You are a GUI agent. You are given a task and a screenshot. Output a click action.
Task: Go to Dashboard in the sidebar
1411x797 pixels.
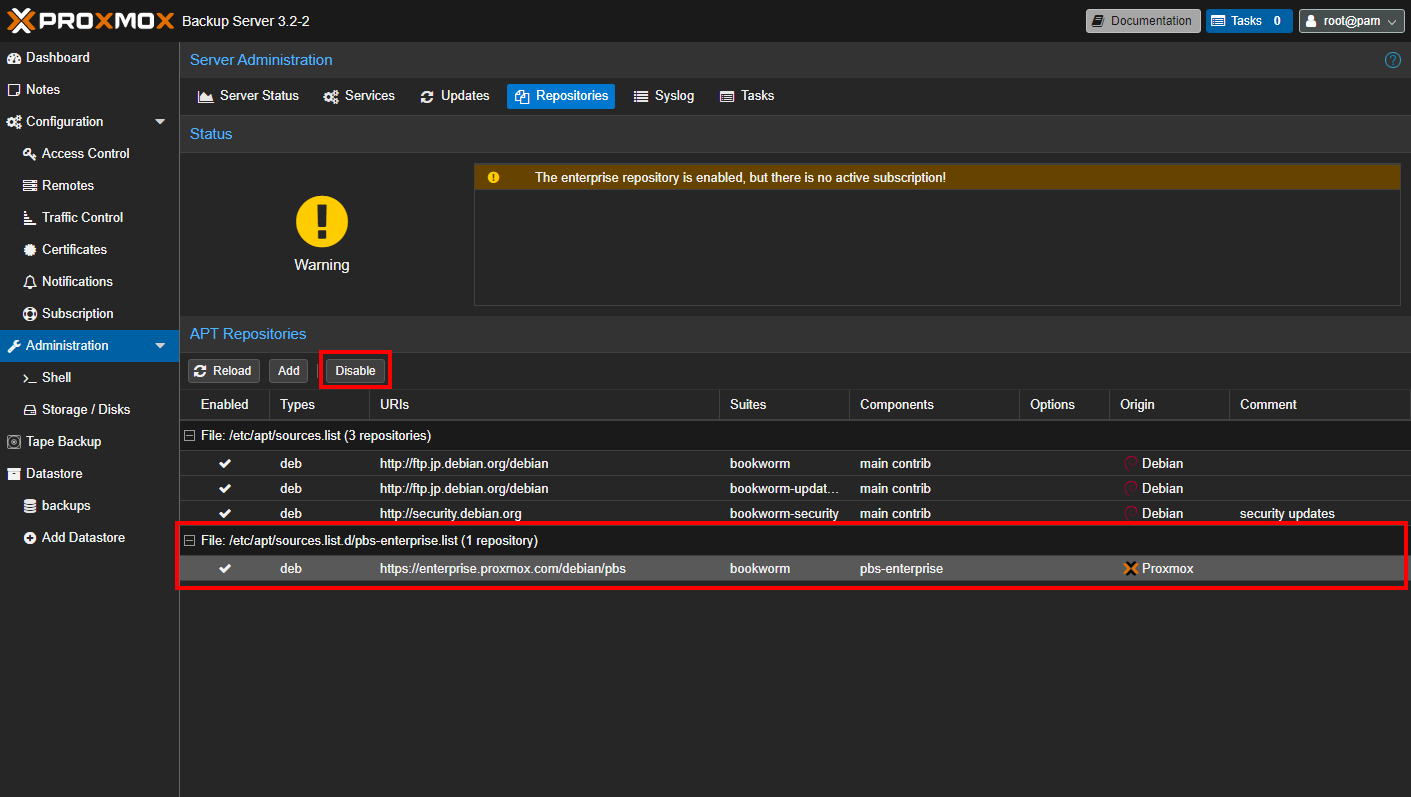tap(57, 58)
